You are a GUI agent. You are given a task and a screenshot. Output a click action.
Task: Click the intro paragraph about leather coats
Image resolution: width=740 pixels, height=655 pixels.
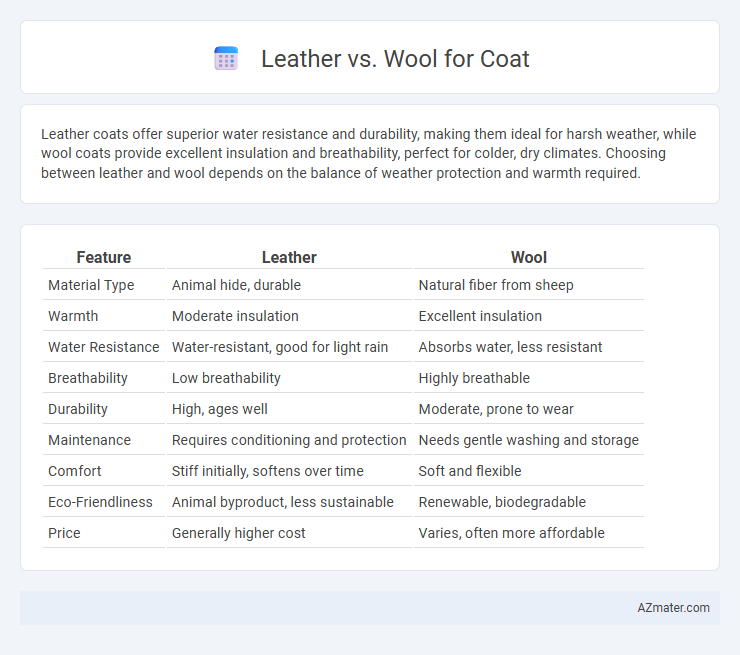368,153
